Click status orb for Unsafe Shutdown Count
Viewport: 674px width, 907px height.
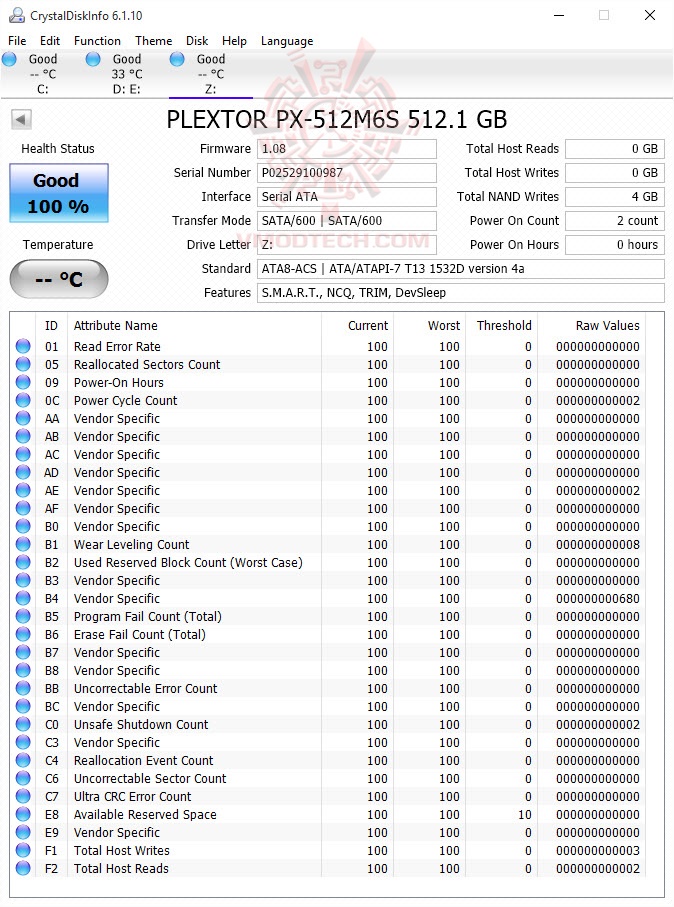pyautogui.click(x=23, y=724)
